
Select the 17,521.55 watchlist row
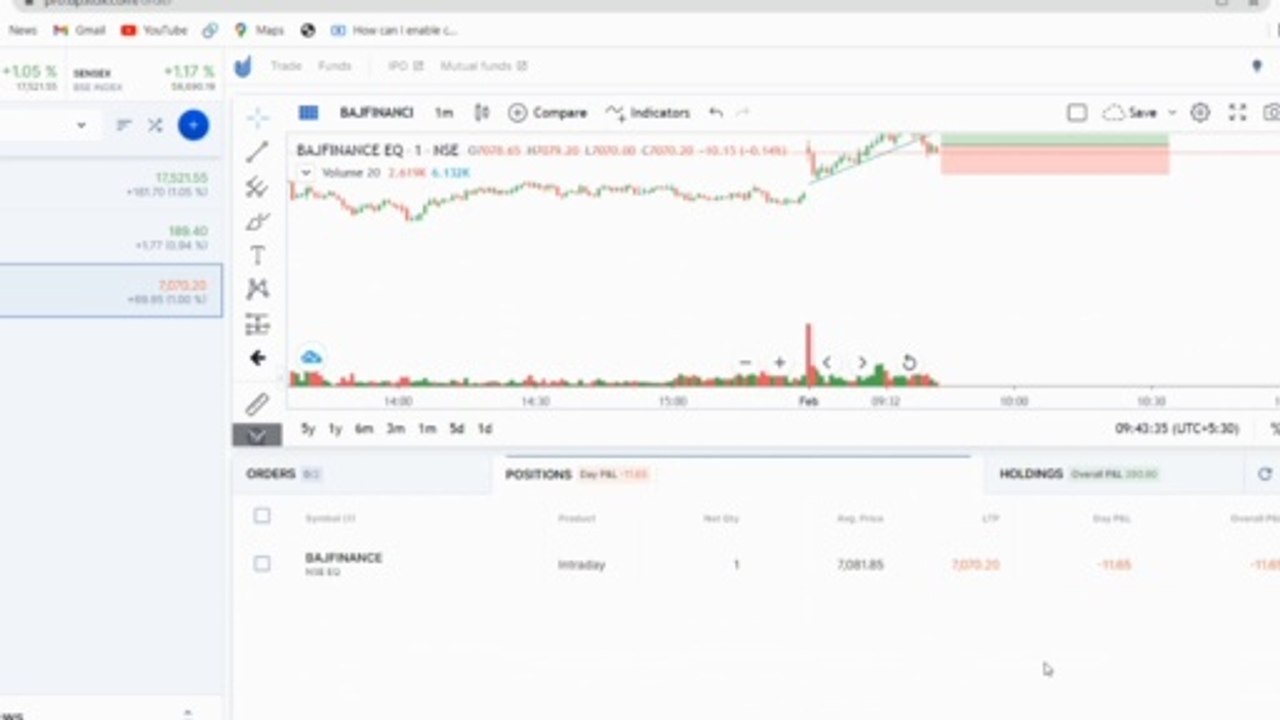110,184
